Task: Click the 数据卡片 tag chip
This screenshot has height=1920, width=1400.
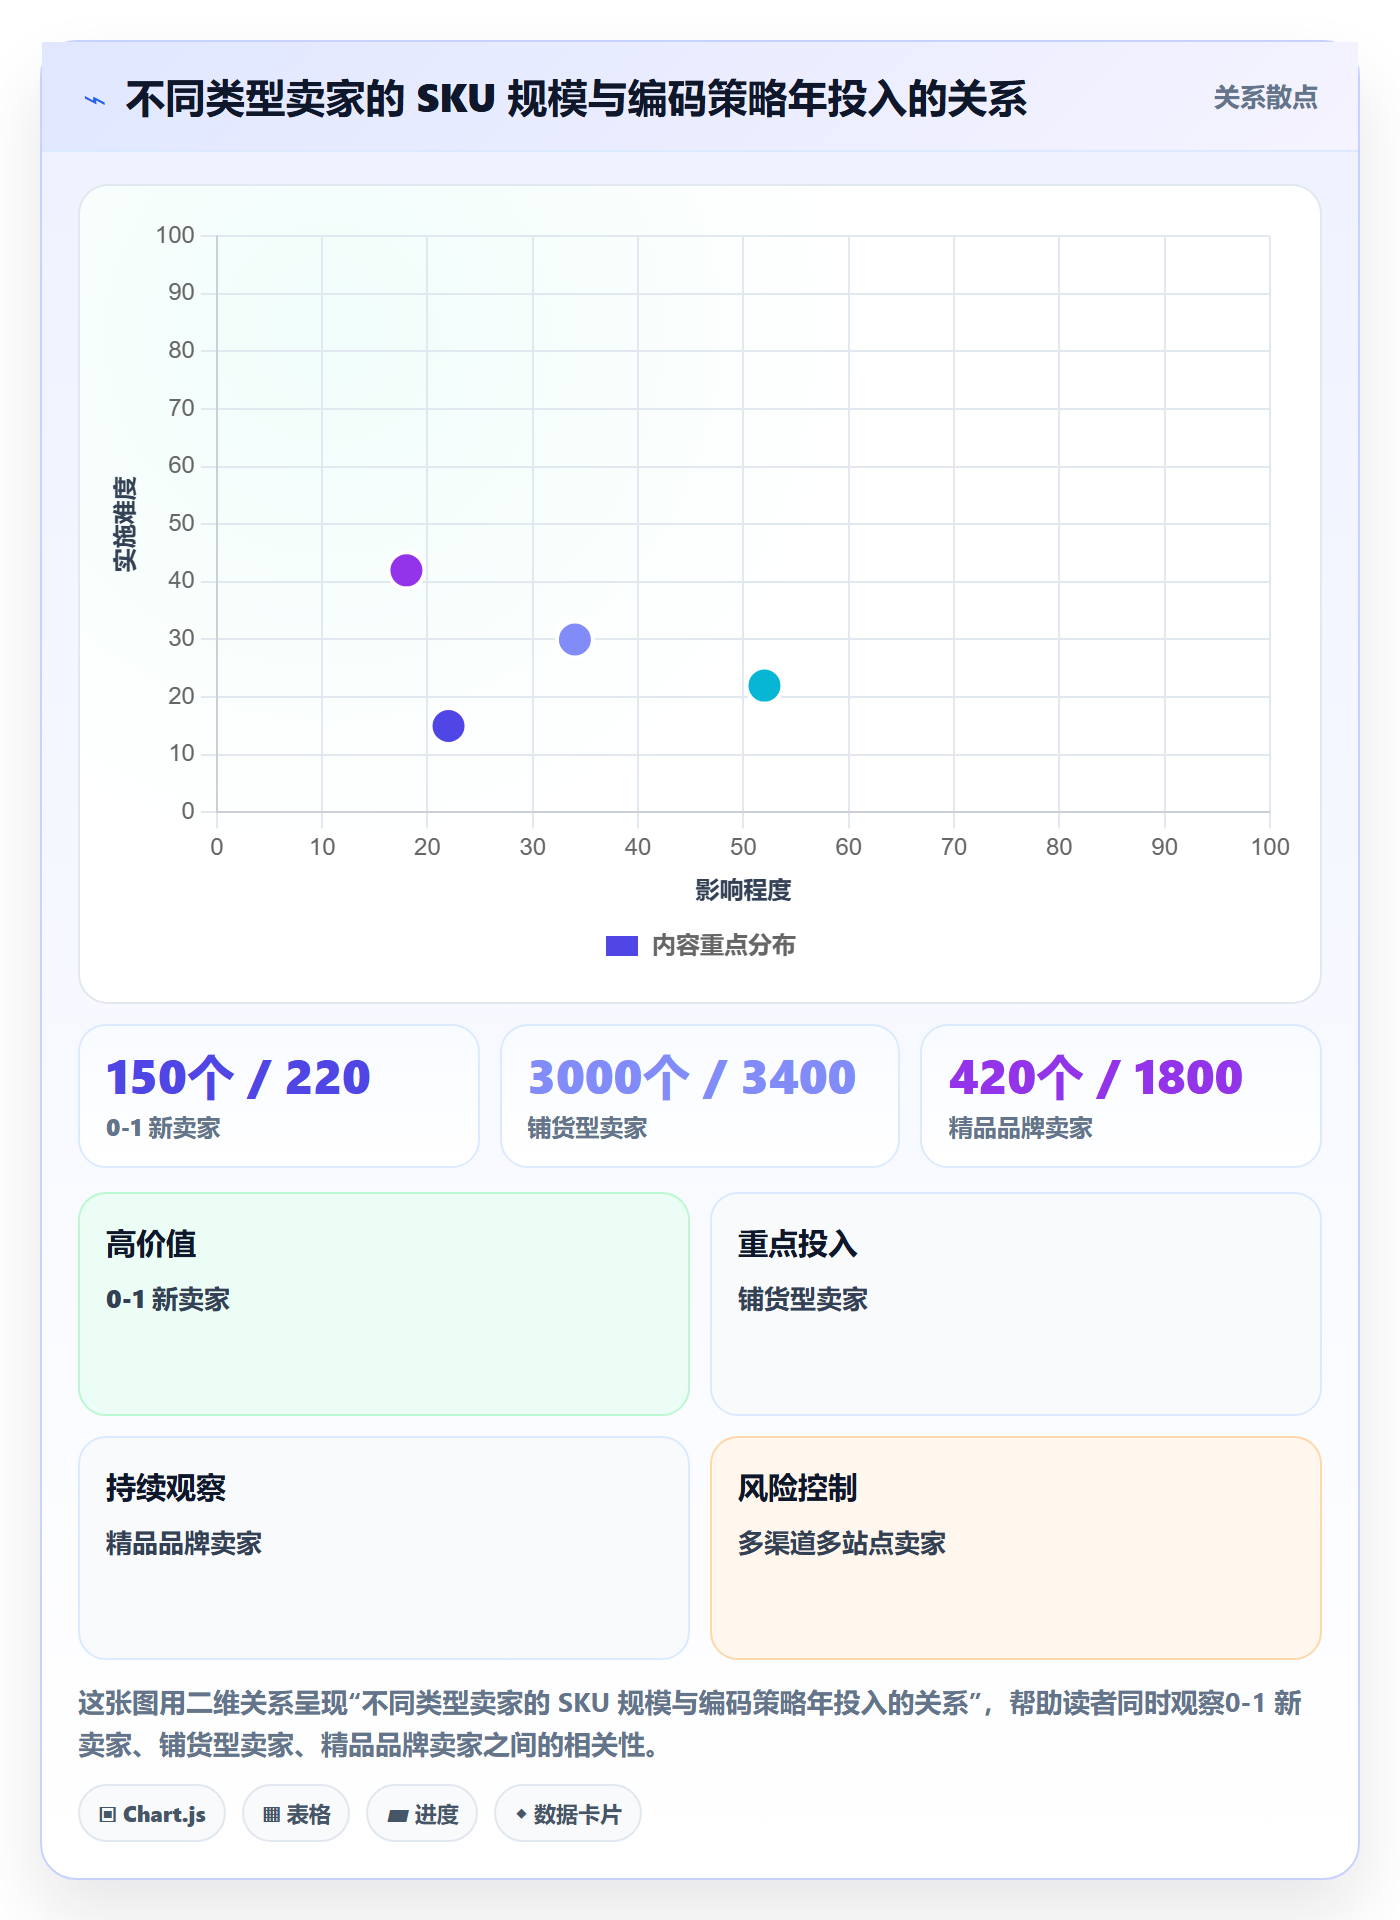Action: [568, 1814]
